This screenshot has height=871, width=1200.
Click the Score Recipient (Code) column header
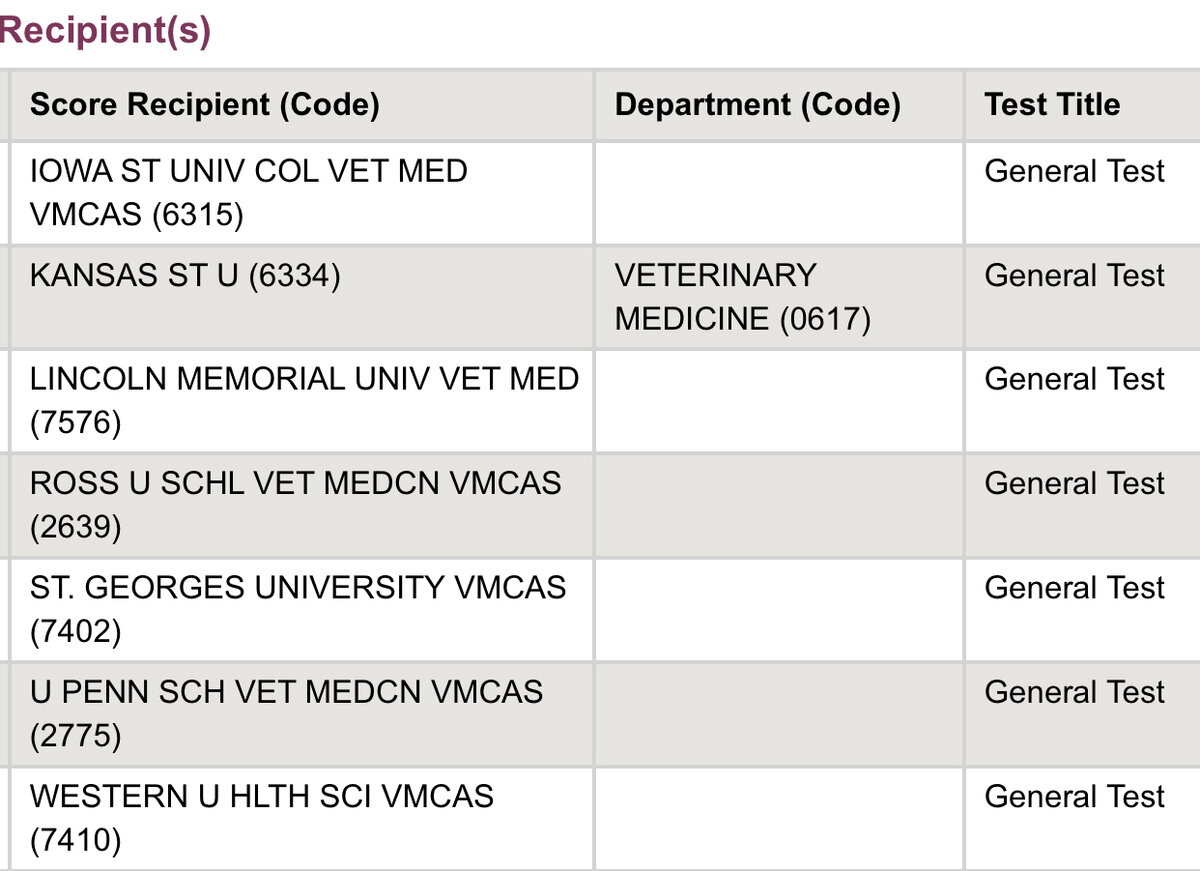pos(204,105)
